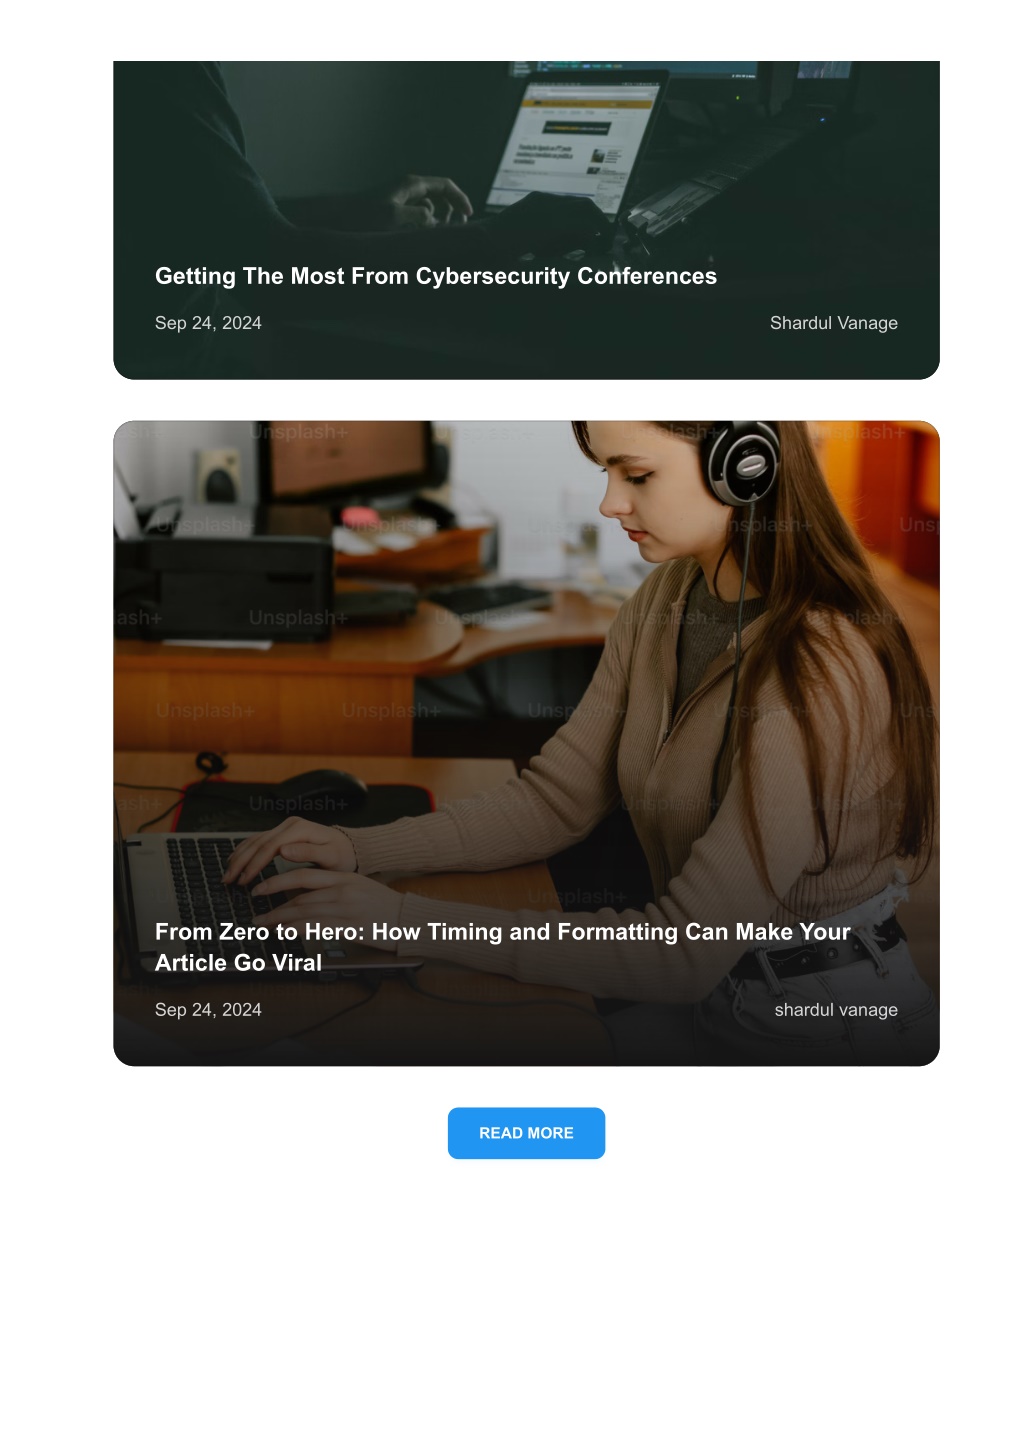The width and height of the screenshot is (1024, 1449).
Task: Open the Getting The Most From Cybersecurity Conferences article
Action: click(436, 276)
